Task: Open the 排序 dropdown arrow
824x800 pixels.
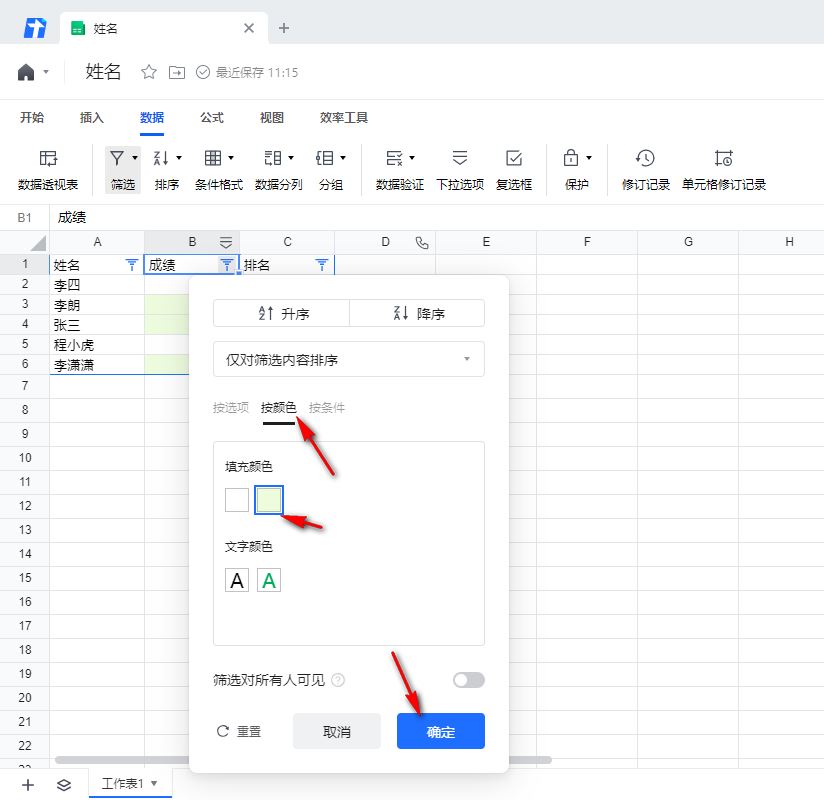Action: click(x=179, y=158)
